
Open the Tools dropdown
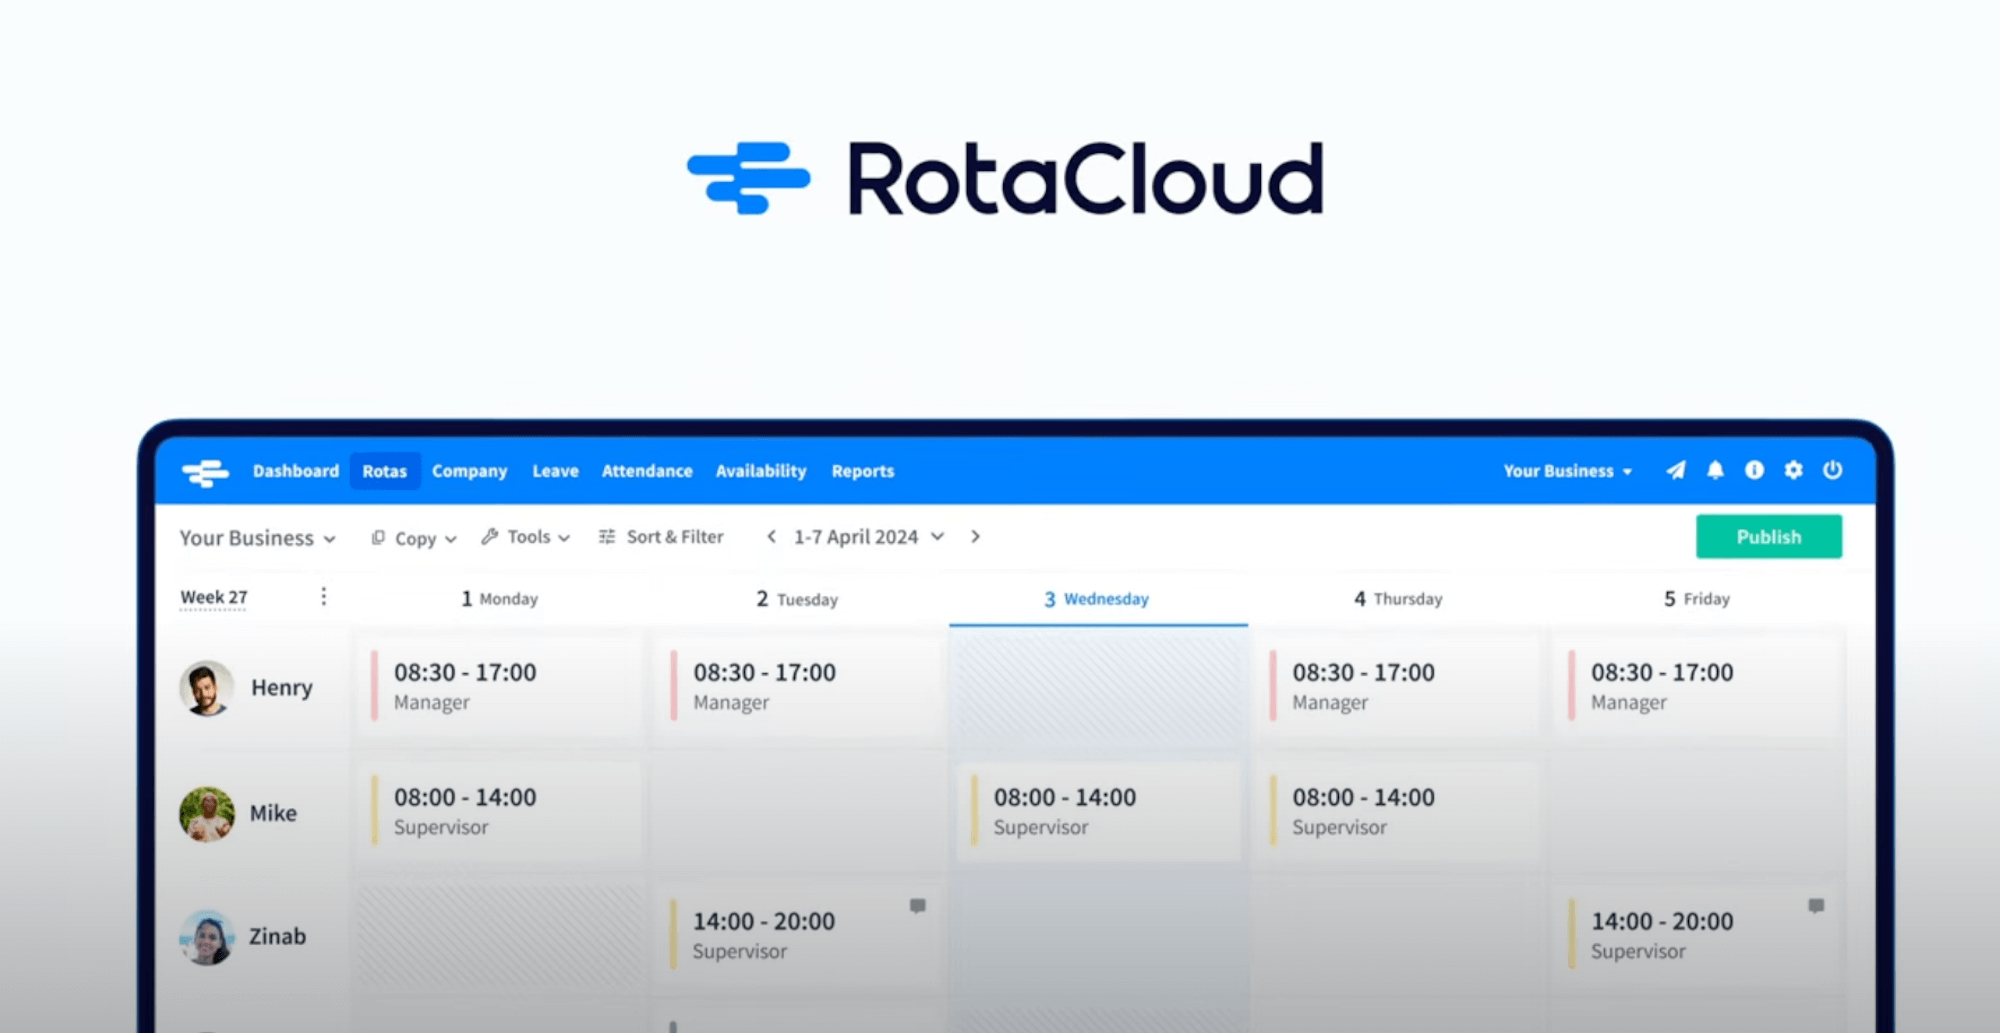(524, 537)
